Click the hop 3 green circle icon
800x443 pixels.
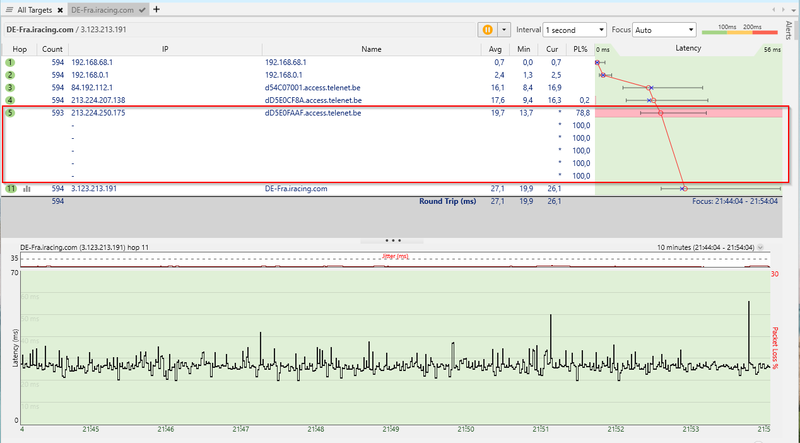(10, 87)
